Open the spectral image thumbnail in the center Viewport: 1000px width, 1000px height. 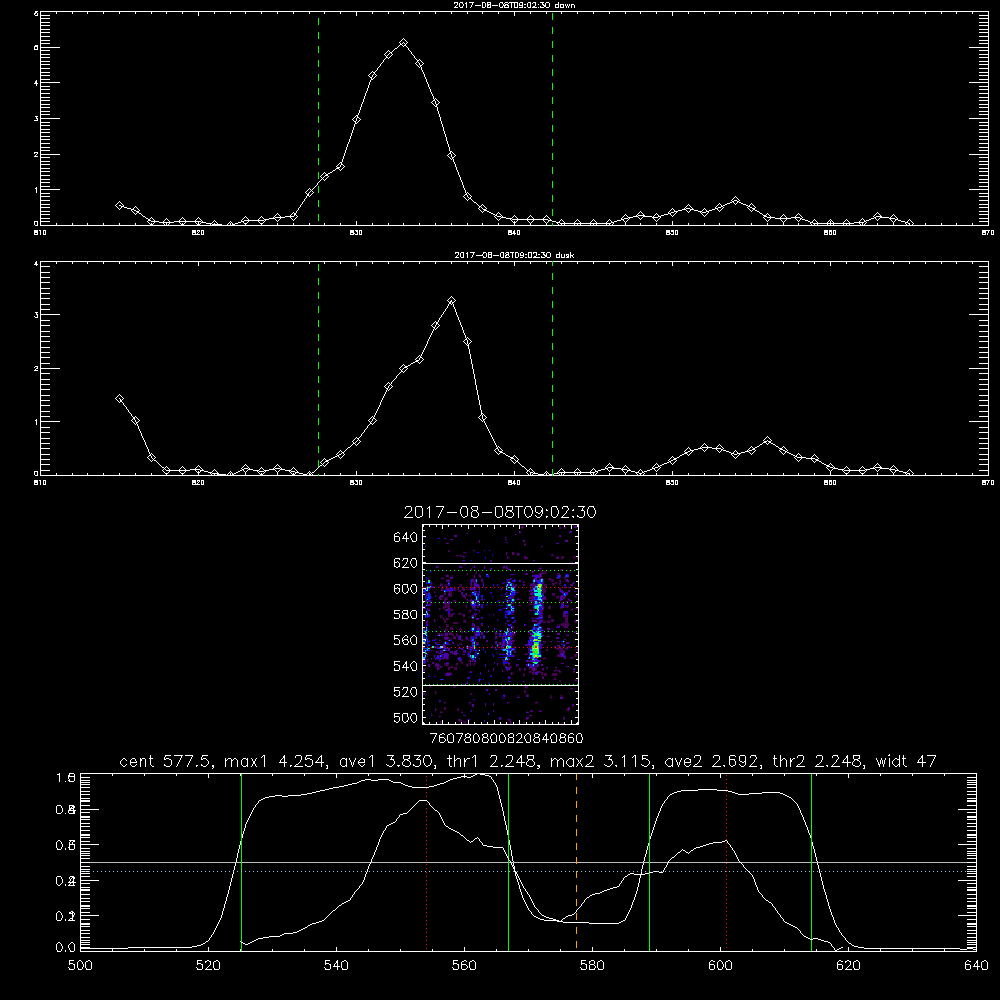(x=500, y=624)
